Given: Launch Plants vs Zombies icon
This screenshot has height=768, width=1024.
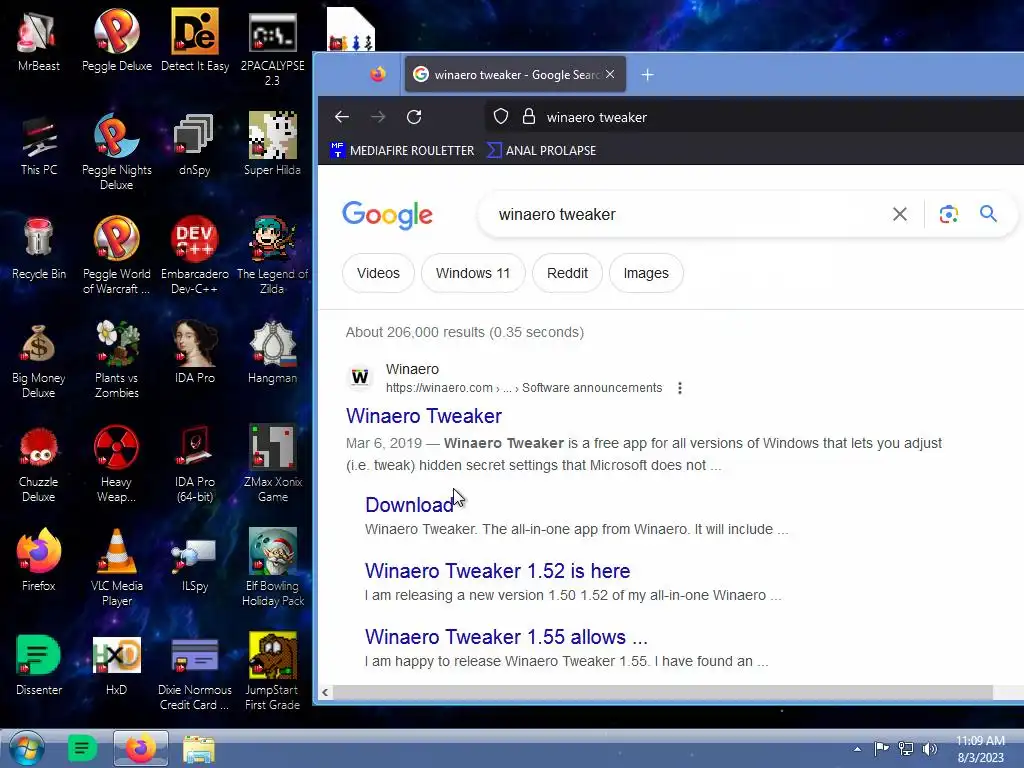Looking at the screenshot, I should pos(116,359).
